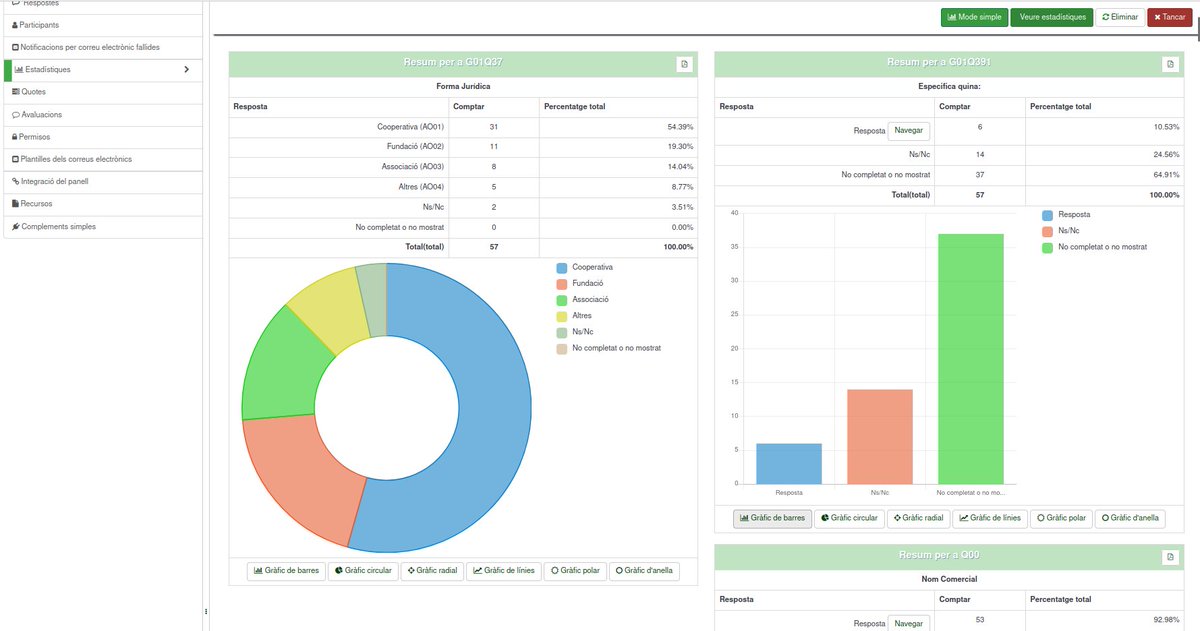Screen dimensions: 1200x631
Task: Open Veure estadístiques
Action: 1052,17
